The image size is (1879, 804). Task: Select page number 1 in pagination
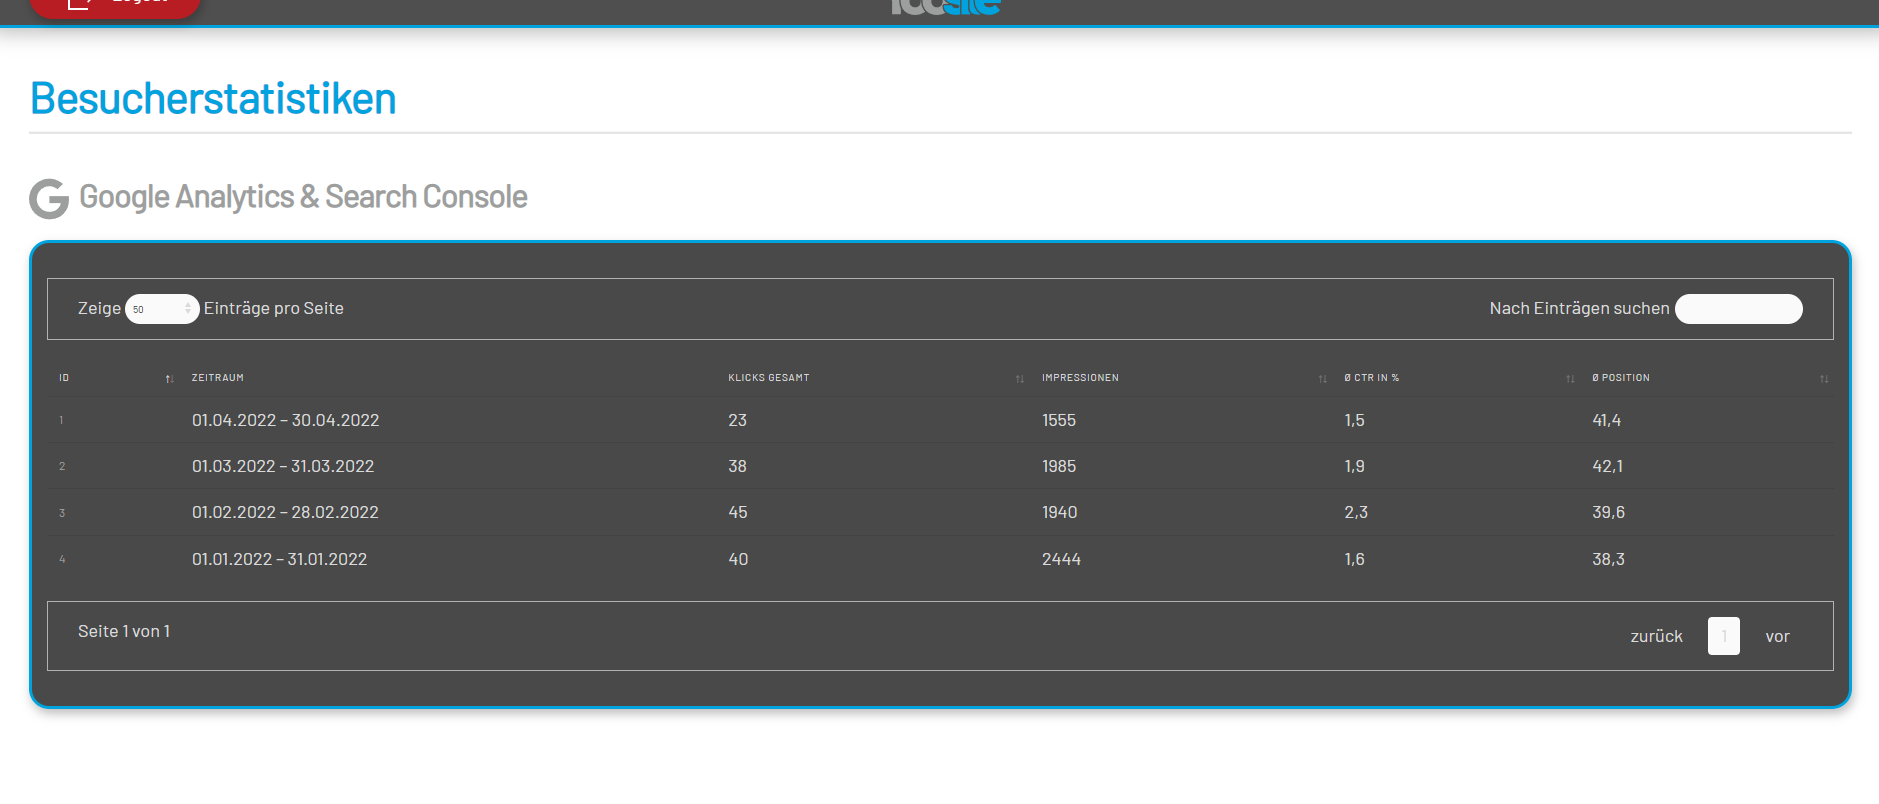[1723, 636]
